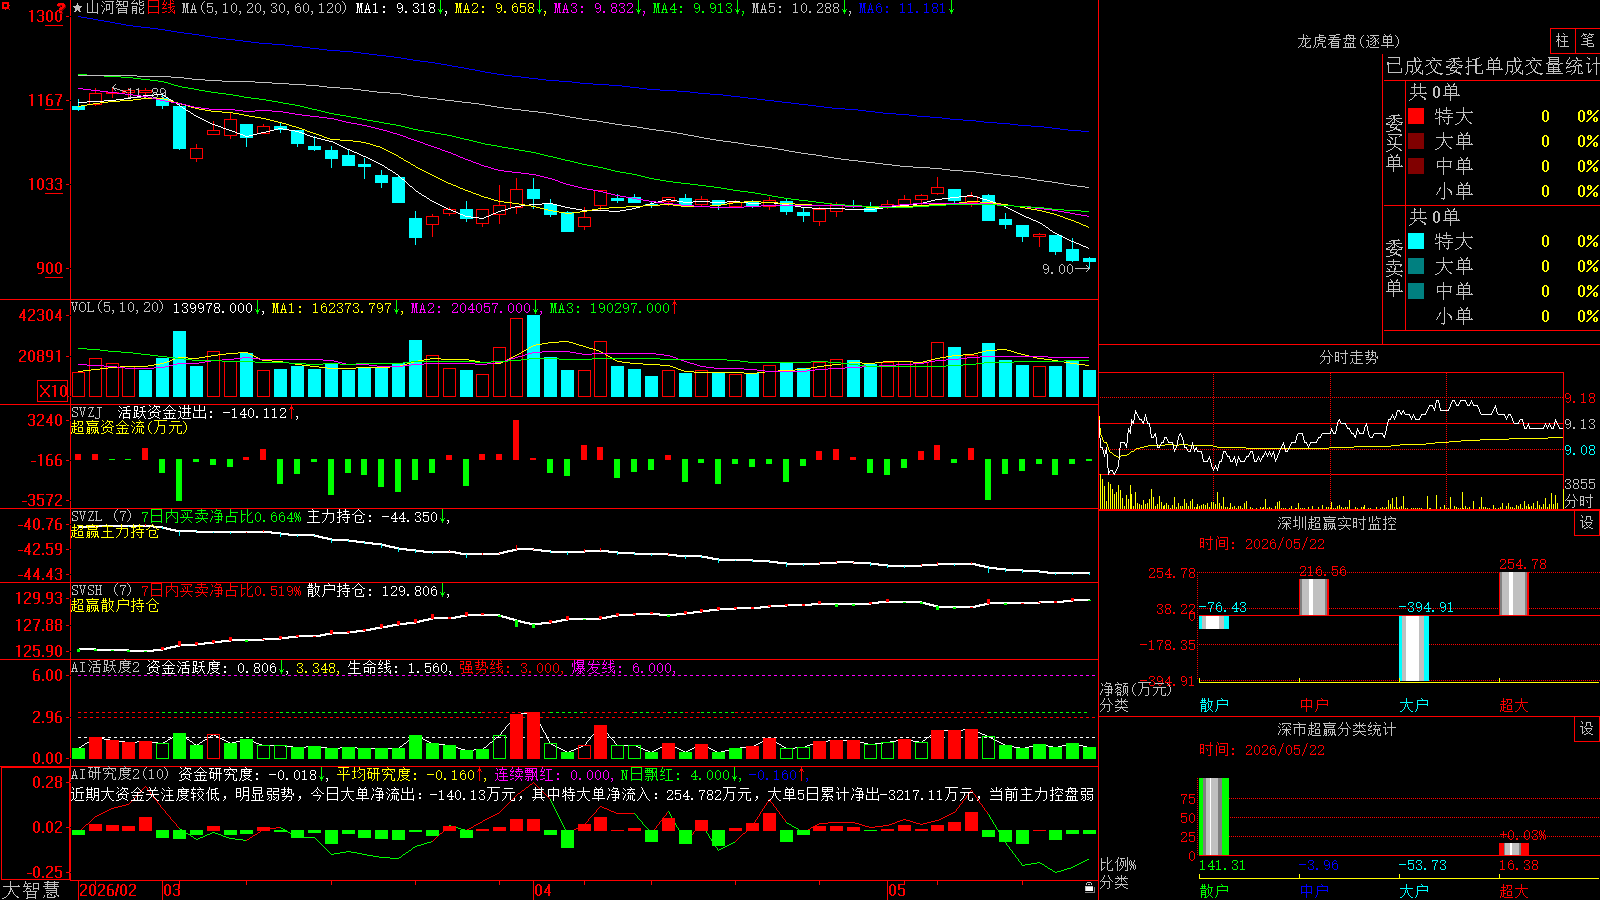Screen dimensions: 1600x900
Task: Click the 03 month marker on timeline
Action: pyautogui.click(x=172, y=890)
